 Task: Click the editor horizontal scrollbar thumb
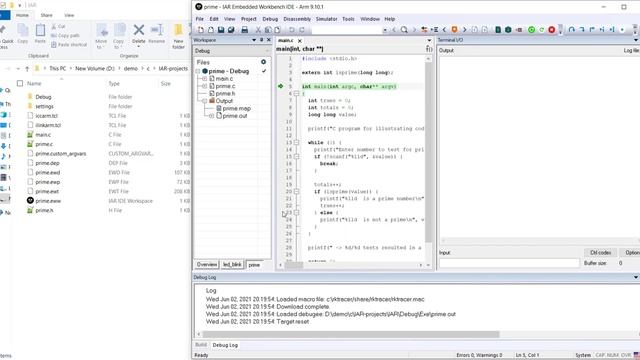click(x=293, y=265)
